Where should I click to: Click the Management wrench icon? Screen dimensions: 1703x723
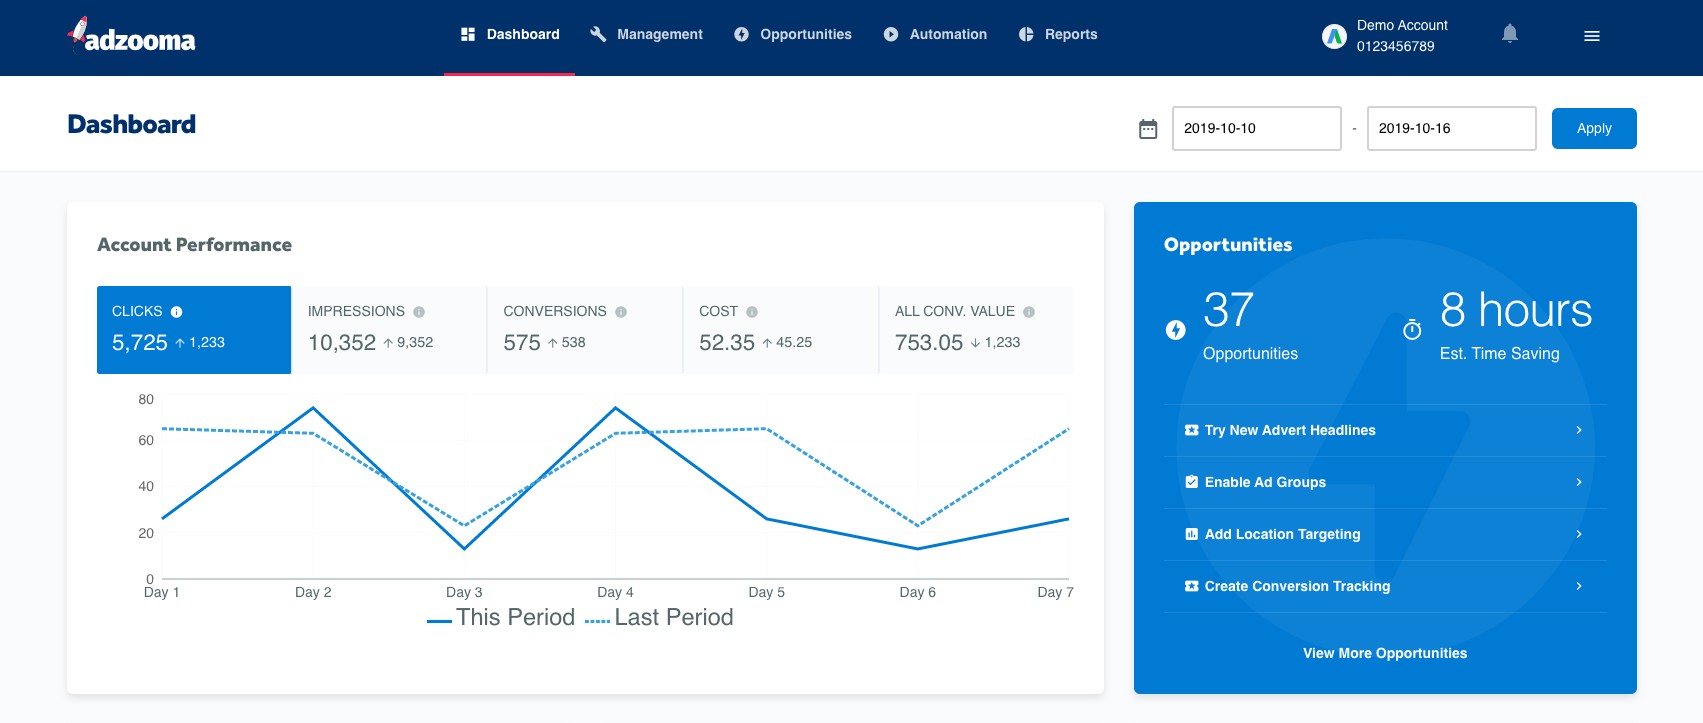[x=598, y=34]
